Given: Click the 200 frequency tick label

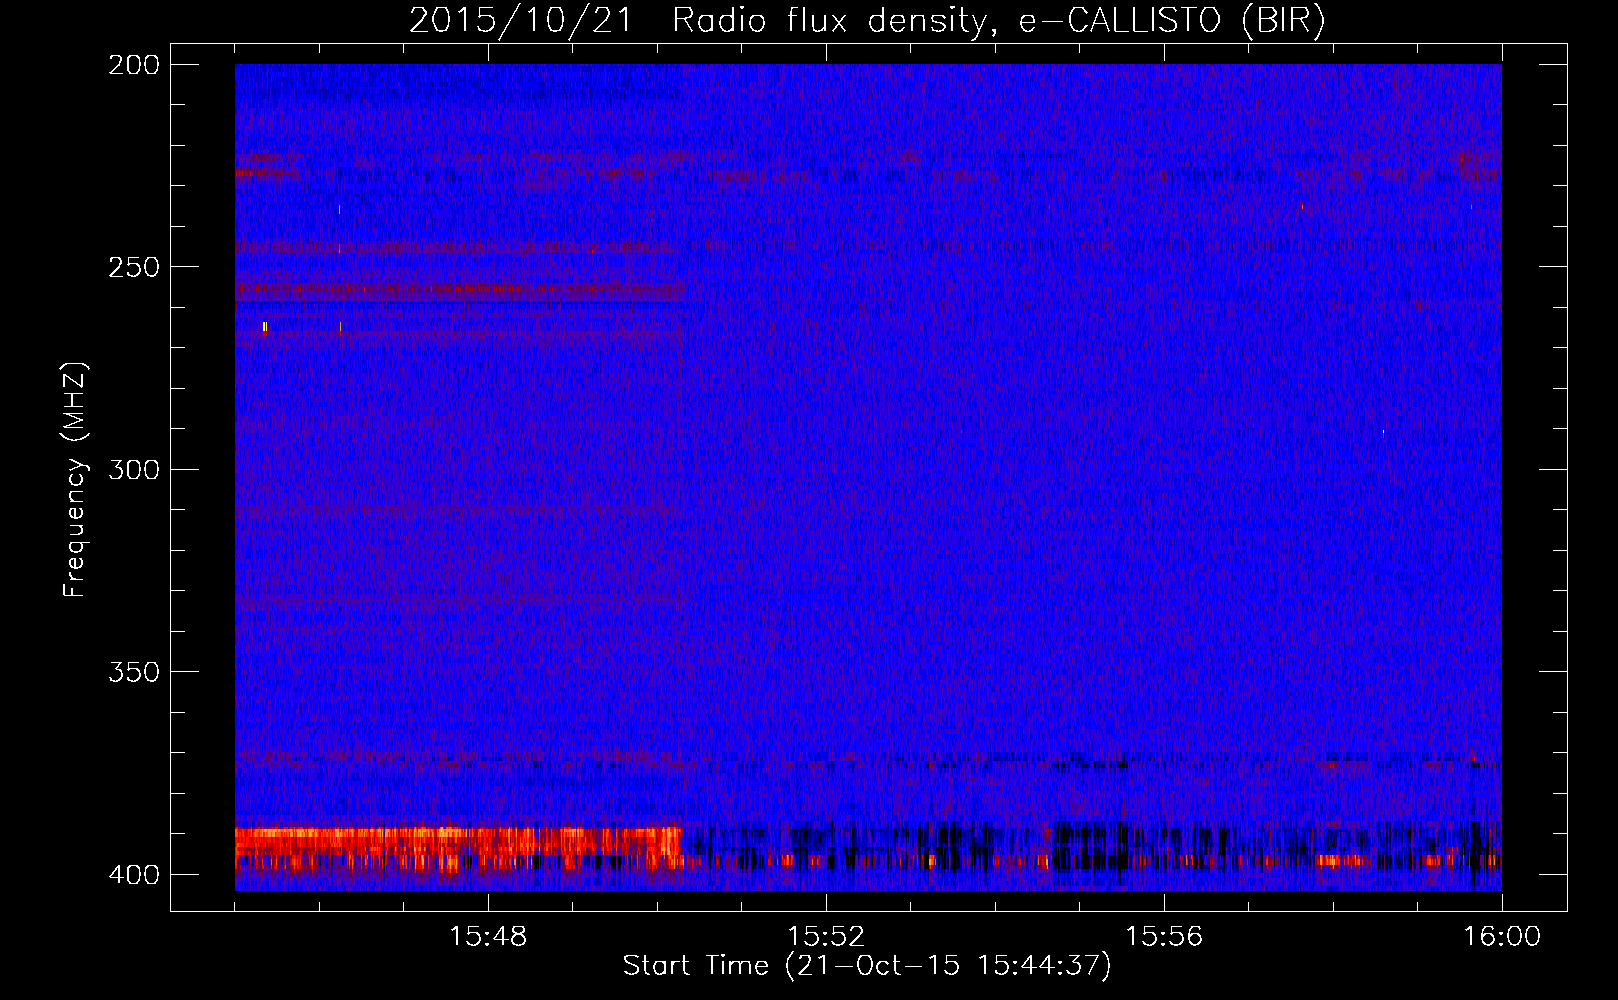Looking at the screenshot, I should click(x=134, y=65).
